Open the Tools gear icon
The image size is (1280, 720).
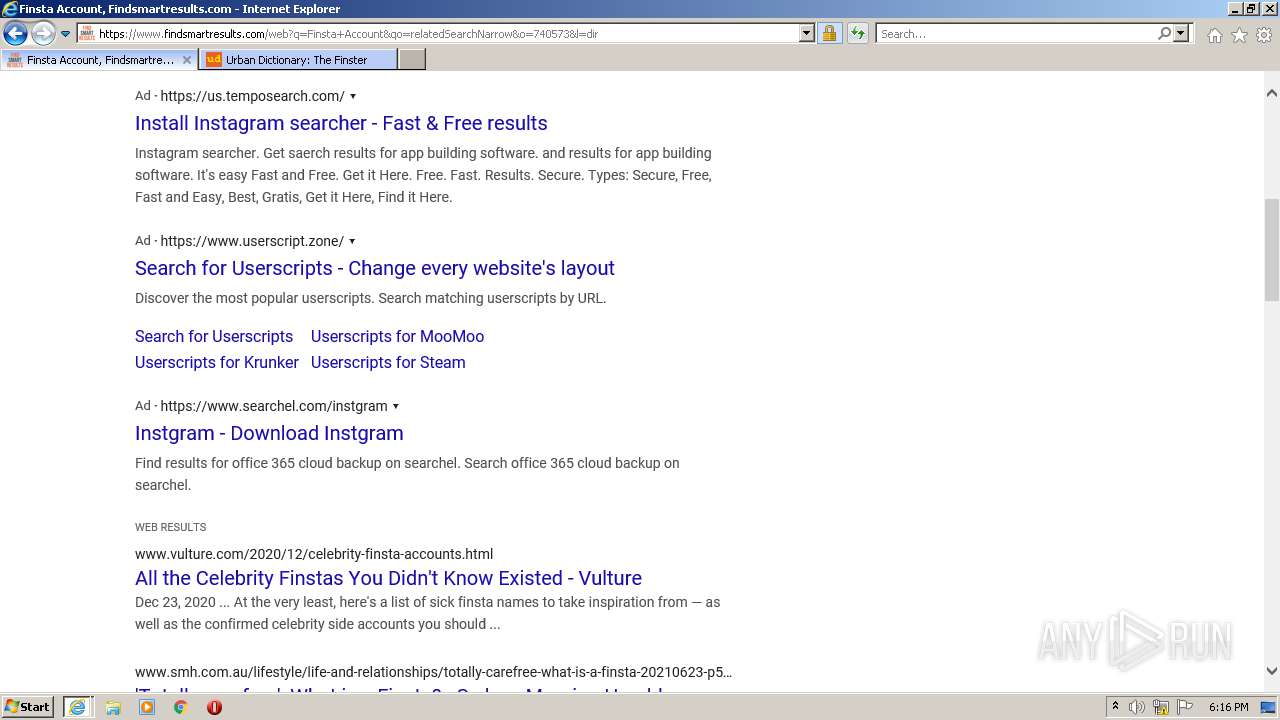coord(1264,35)
